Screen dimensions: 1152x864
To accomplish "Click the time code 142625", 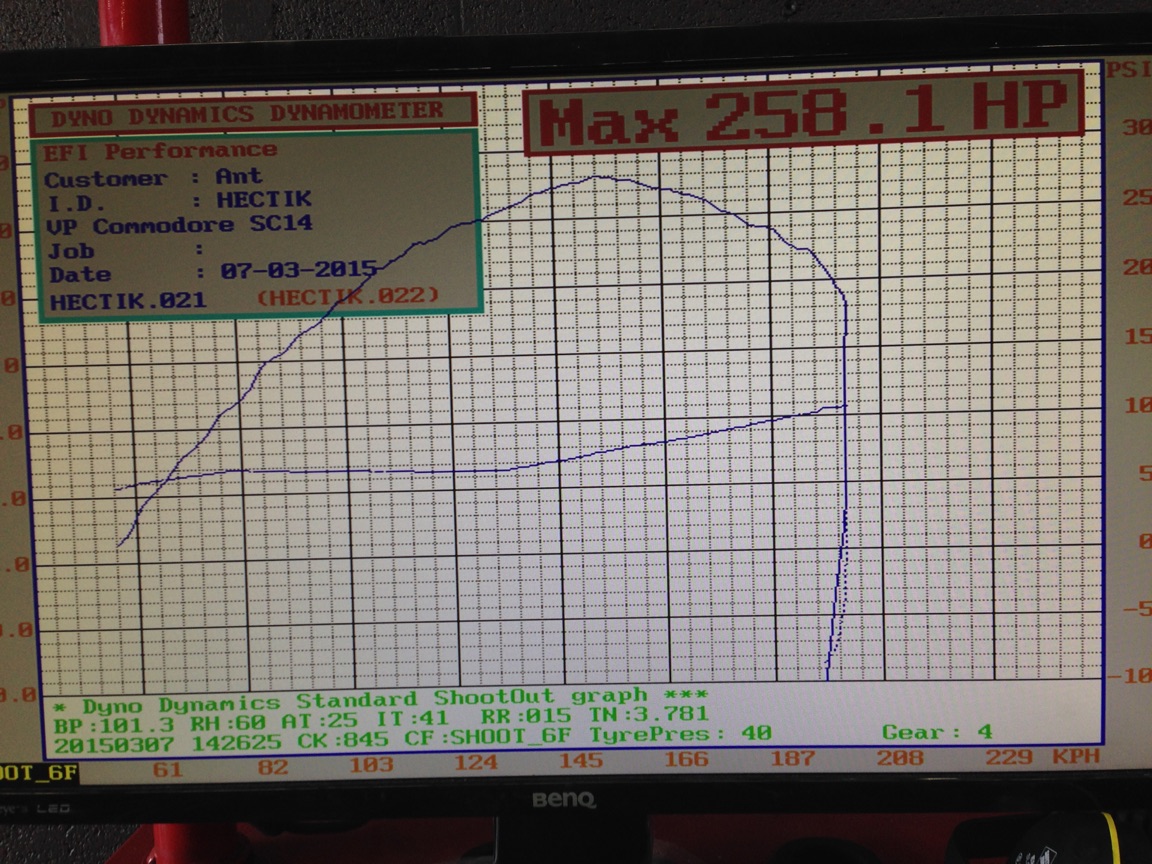I will (x=237, y=743).
